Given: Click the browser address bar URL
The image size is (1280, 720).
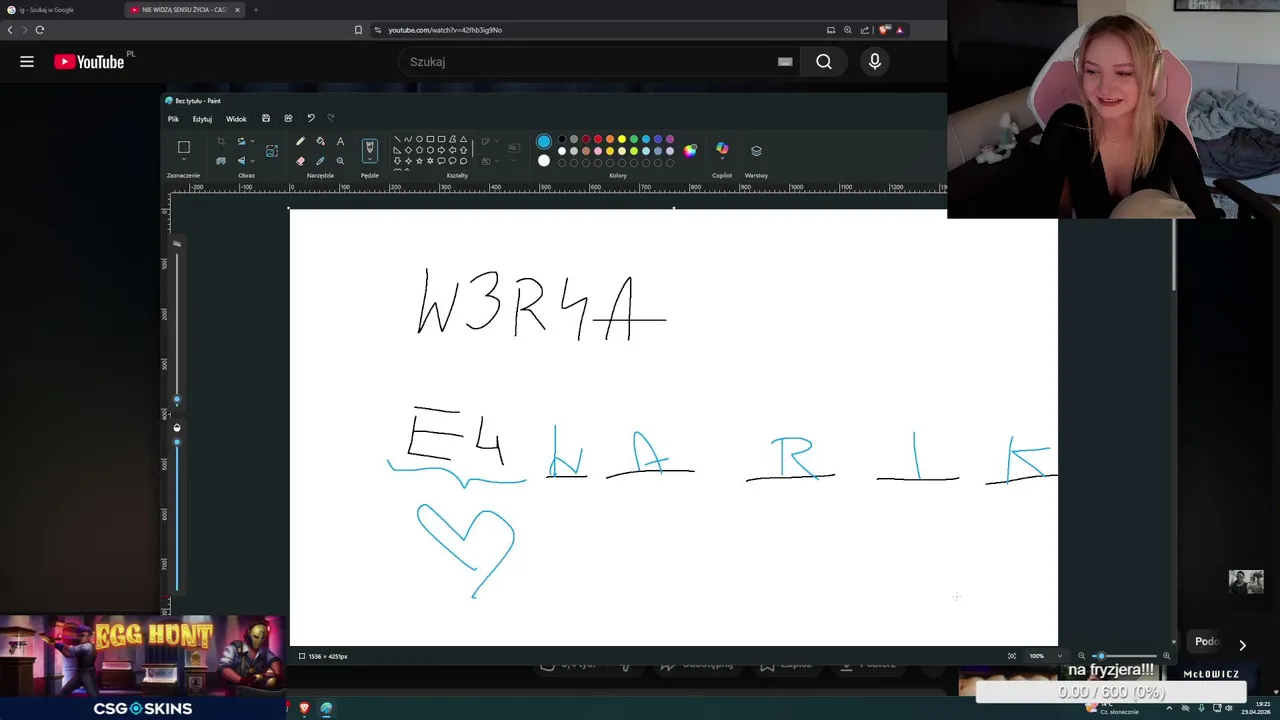Looking at the screenshot, I should (445, 30).
